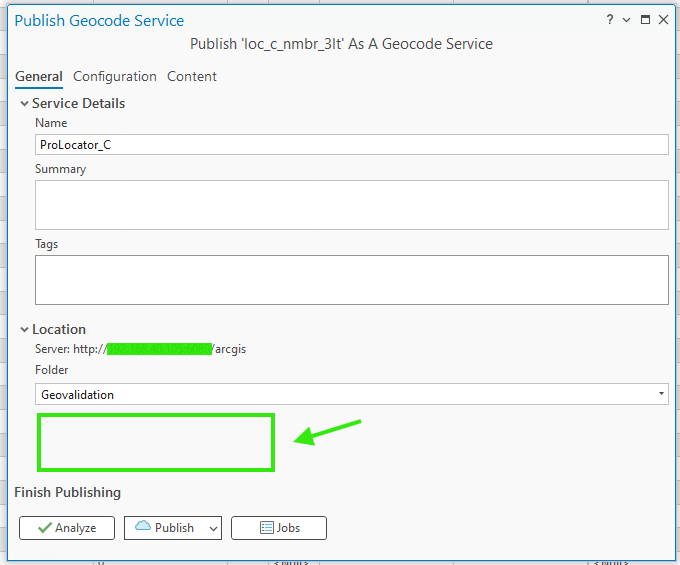Viewport: 680px width, 565px height.
Task: Click into the Summary text box
Action: (351, 205)
